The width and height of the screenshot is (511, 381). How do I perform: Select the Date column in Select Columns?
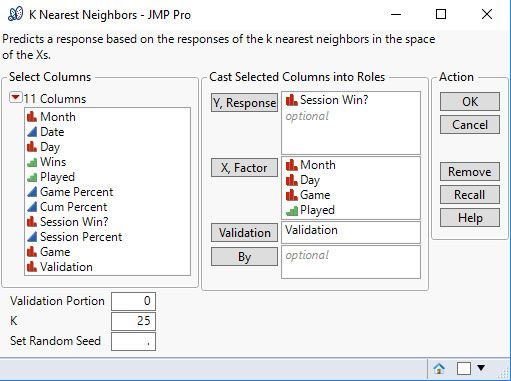point(52,132)
